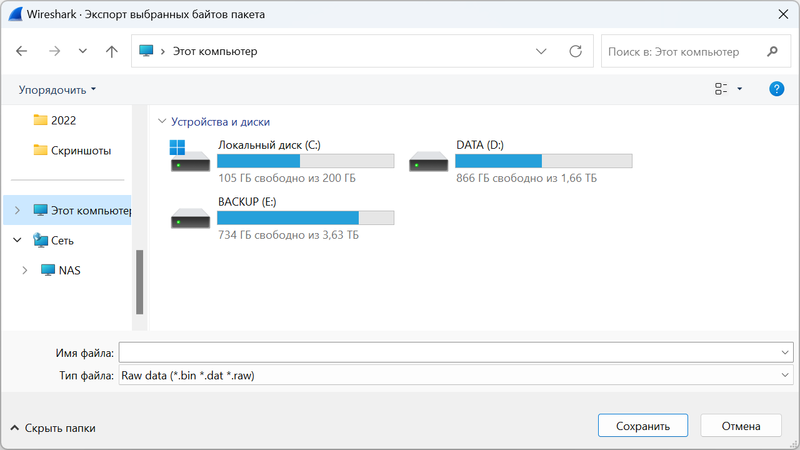Collapse the Сеть tree node
Viewport: 800px width, 450px height.
(x=17, y=240)
